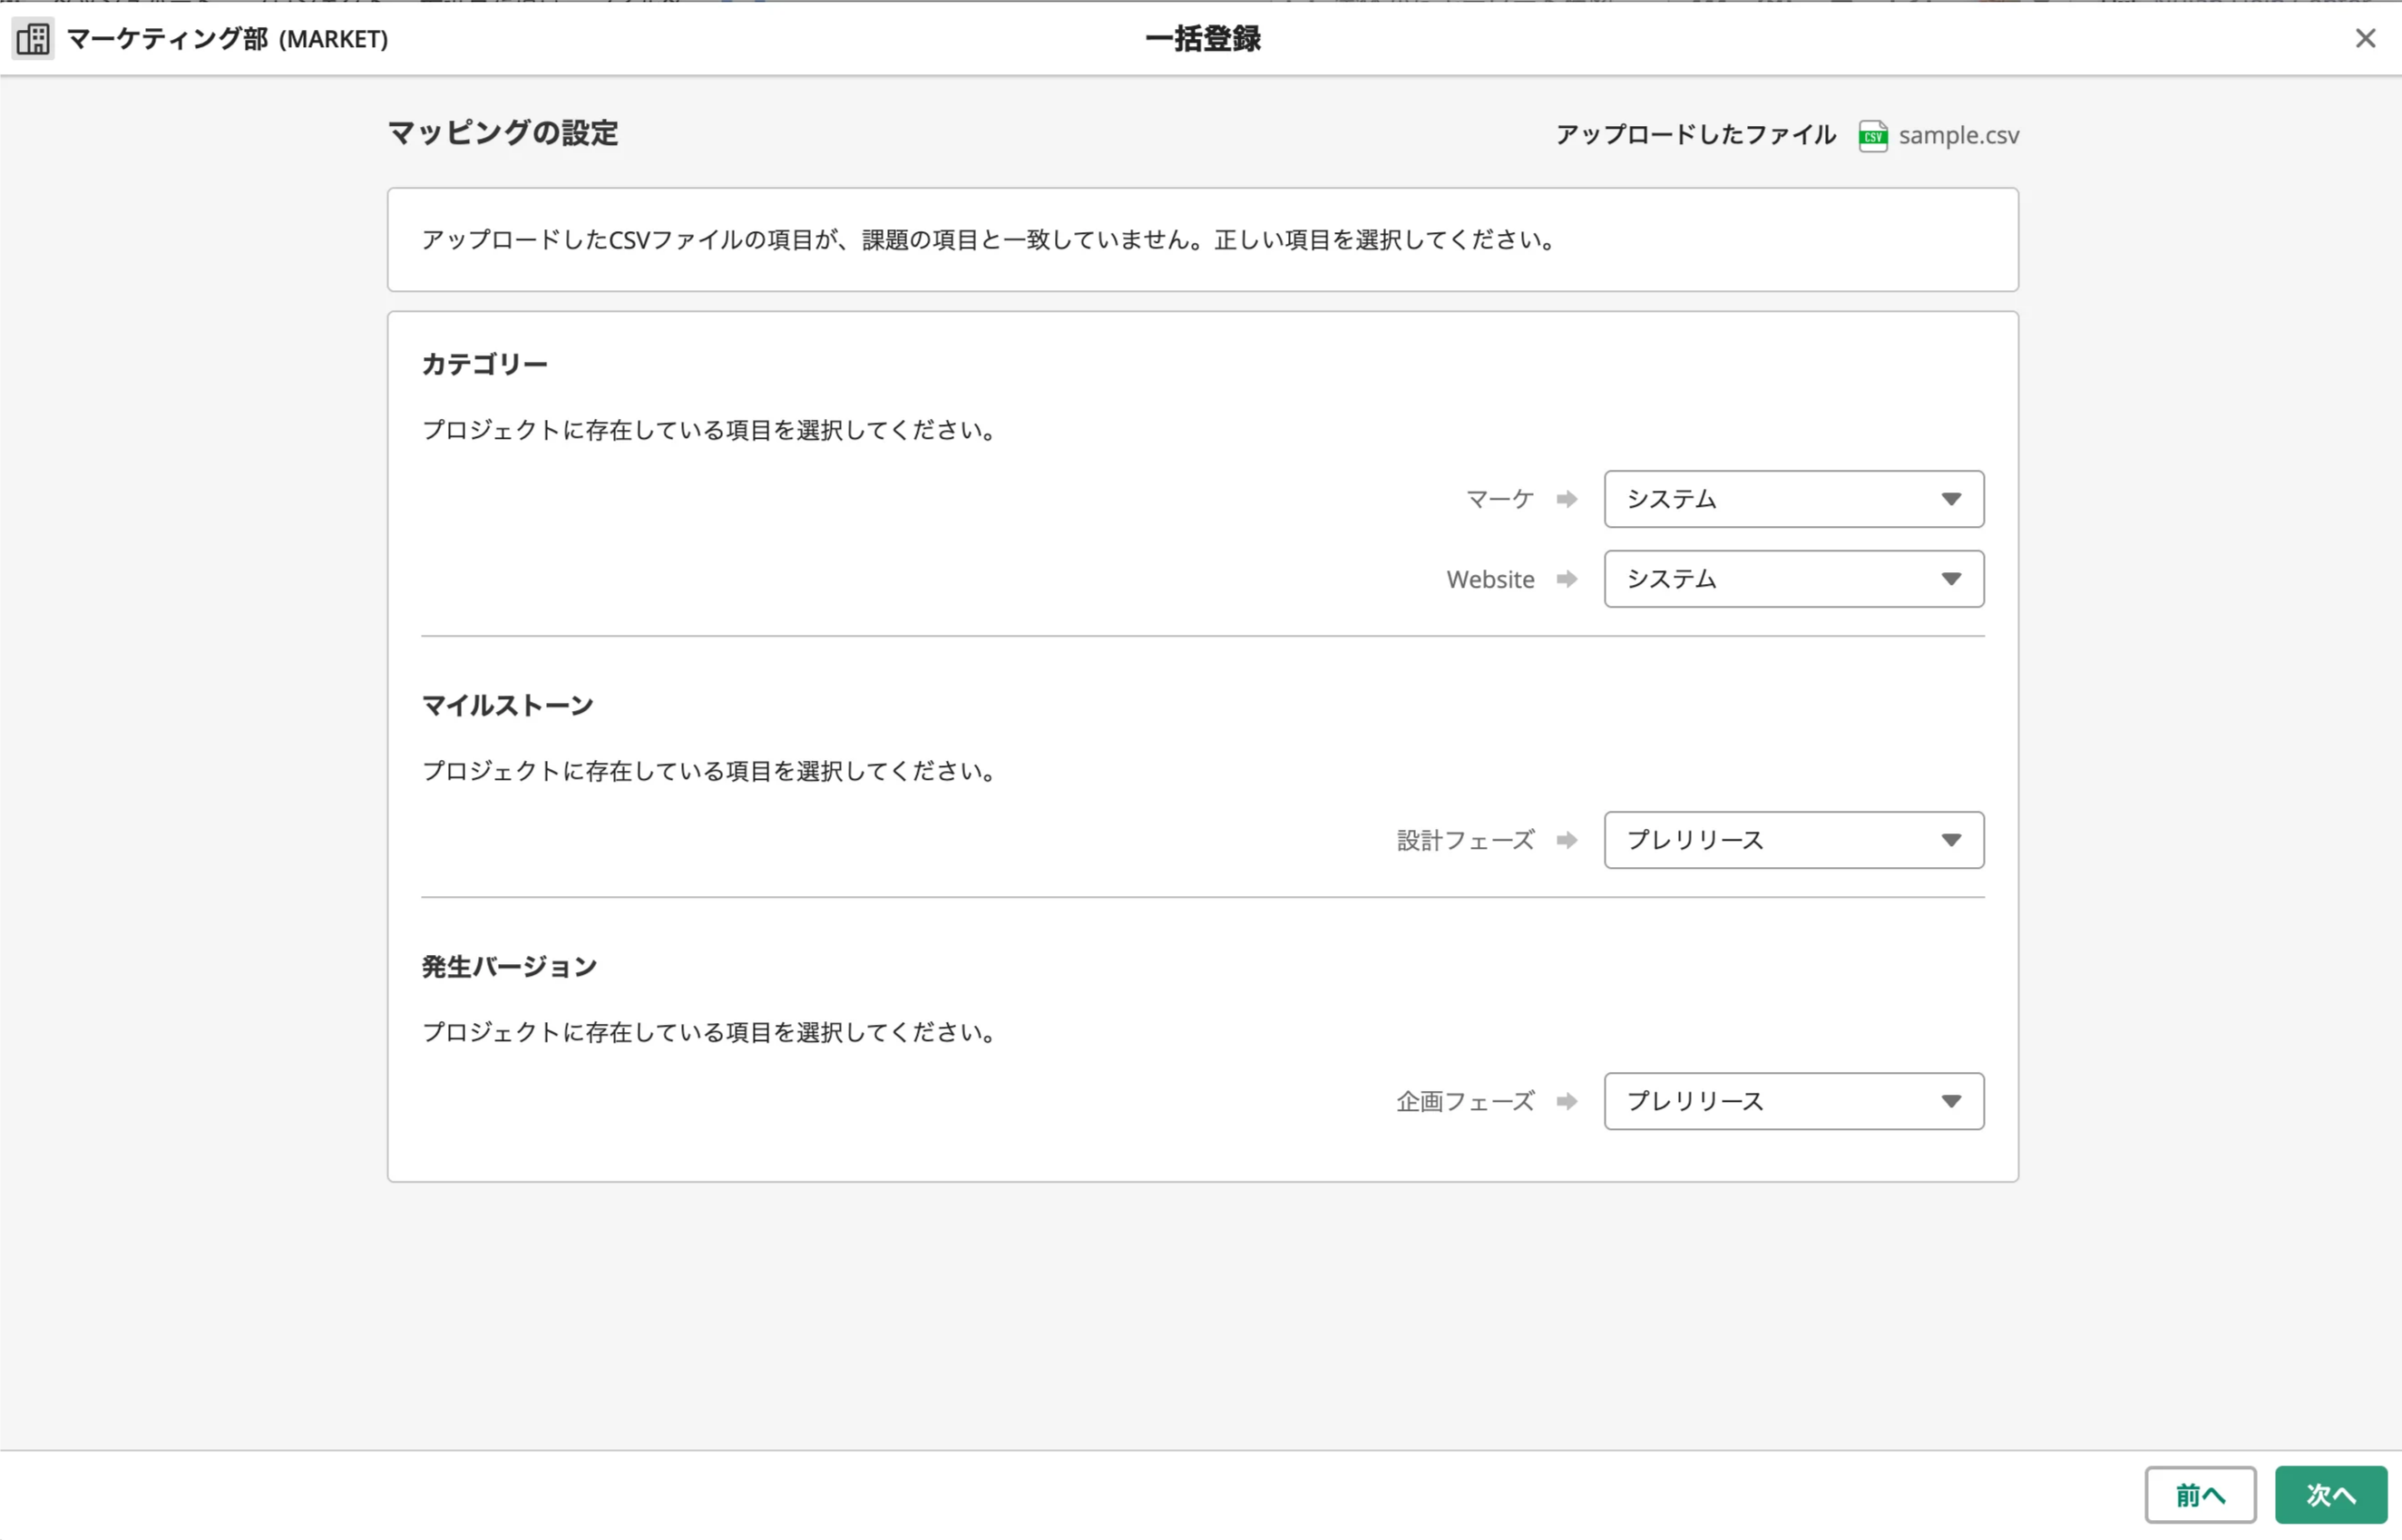Open the Website category dropdown
The image size is (2402, 1540).
(1794, 579)
